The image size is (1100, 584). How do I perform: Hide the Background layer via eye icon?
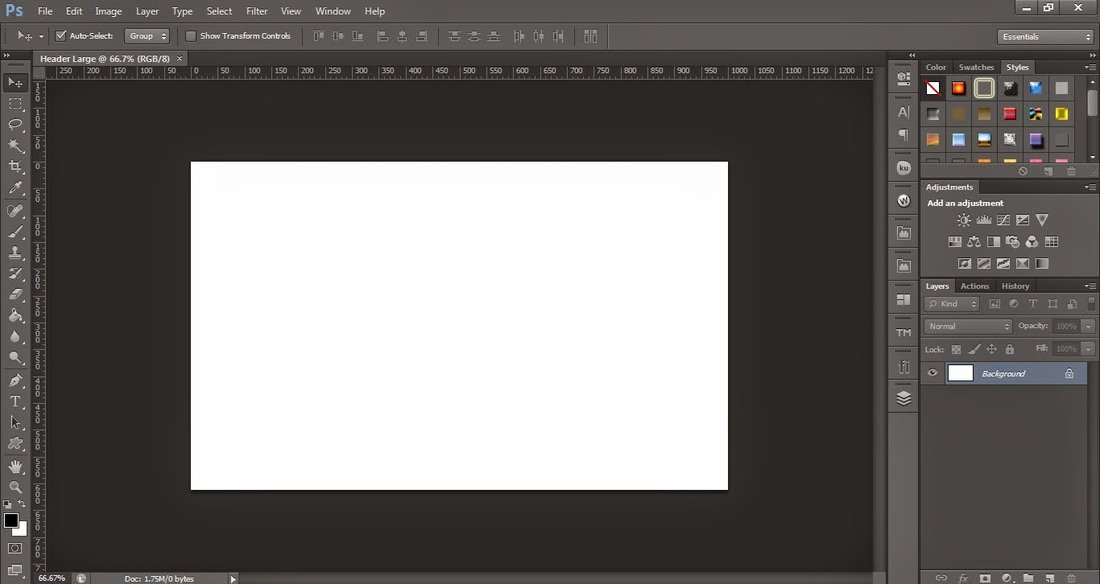coord(932,373)
